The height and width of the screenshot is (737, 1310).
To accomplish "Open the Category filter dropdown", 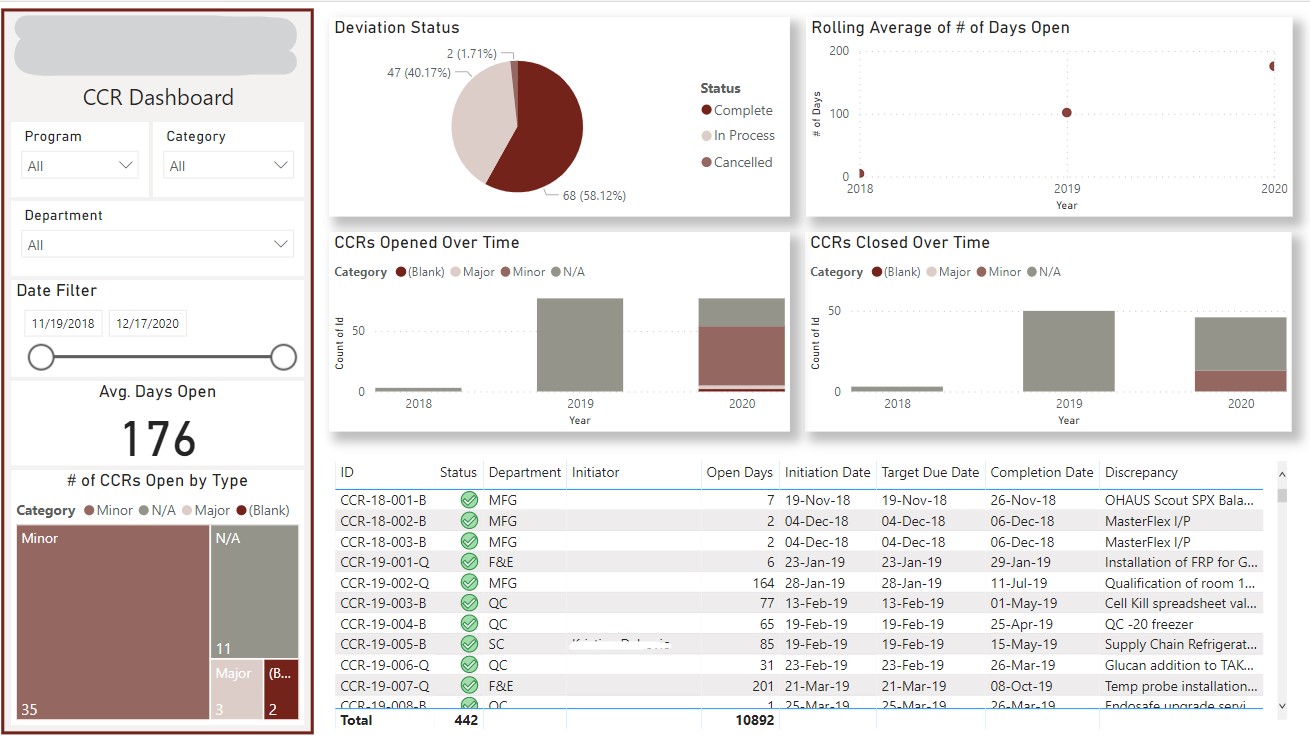I will point(229,165).
